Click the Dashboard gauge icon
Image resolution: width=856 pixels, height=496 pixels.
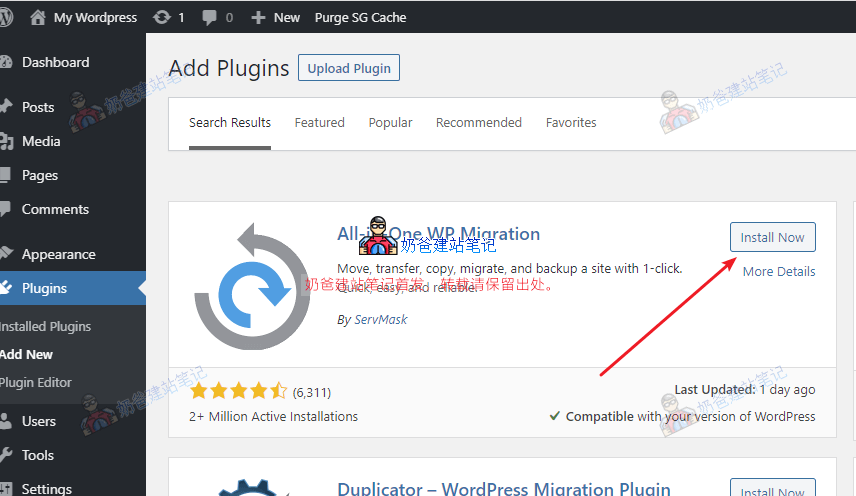(5, 62)
